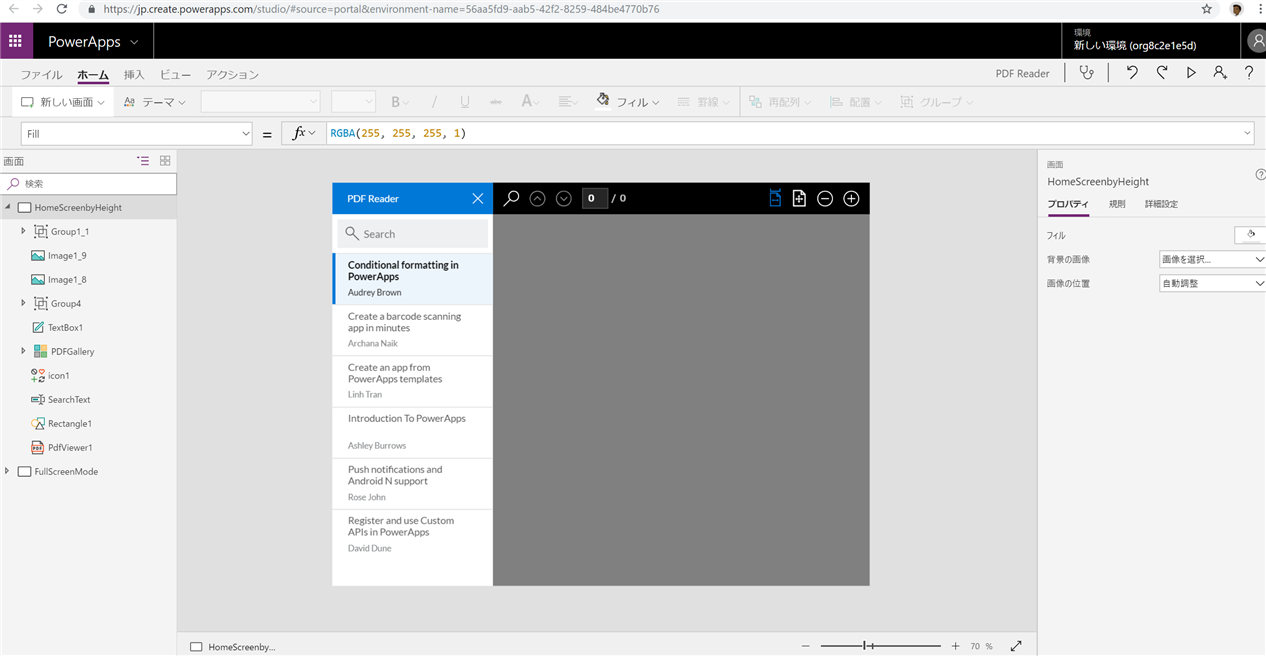This screenshot has height=656, width=1266.
Task: Zoom in using the PDF reader plus icon
Action: tap(851, 198)
